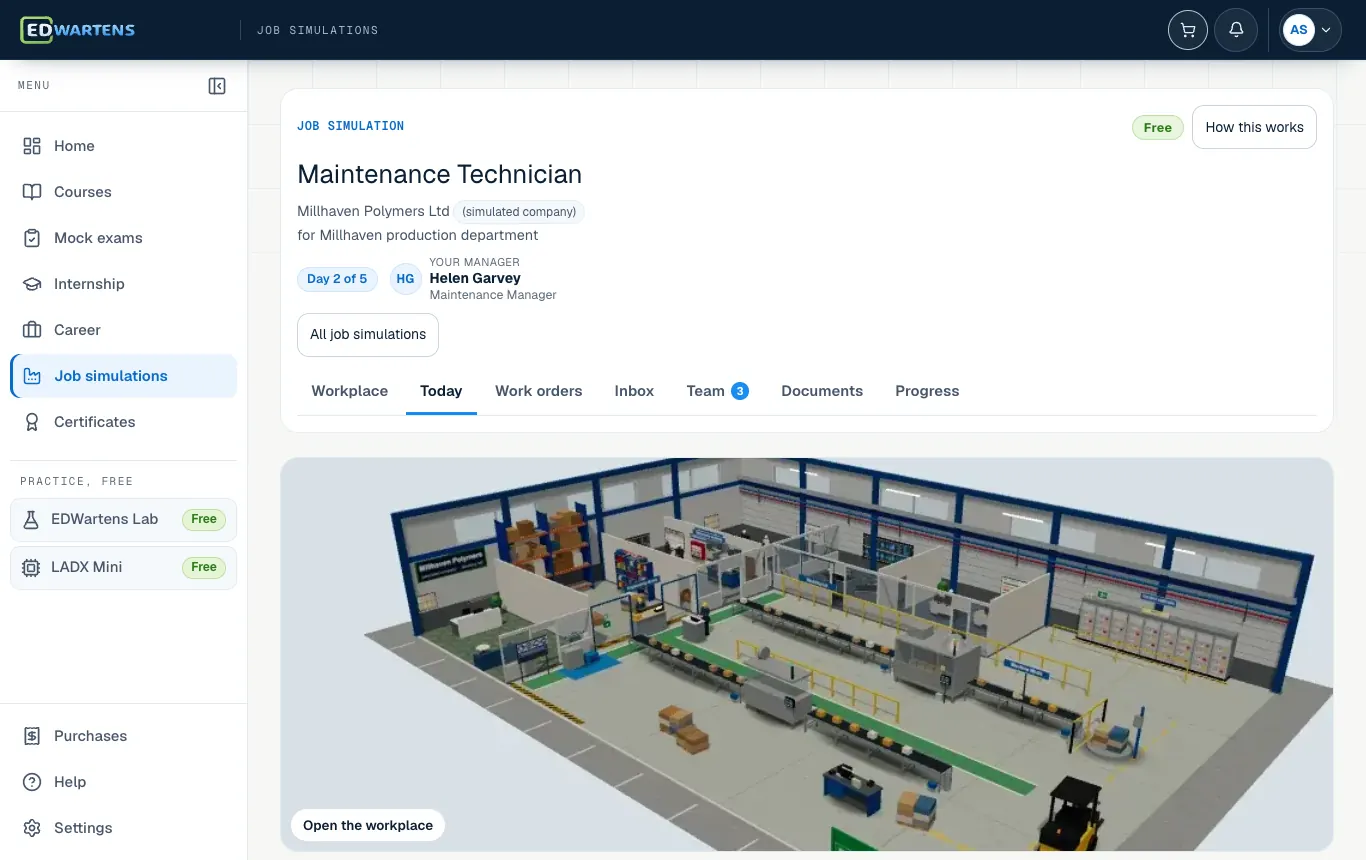1366x860 pixels.
Task: Open the Team tab label
Action: coord(705,391)
